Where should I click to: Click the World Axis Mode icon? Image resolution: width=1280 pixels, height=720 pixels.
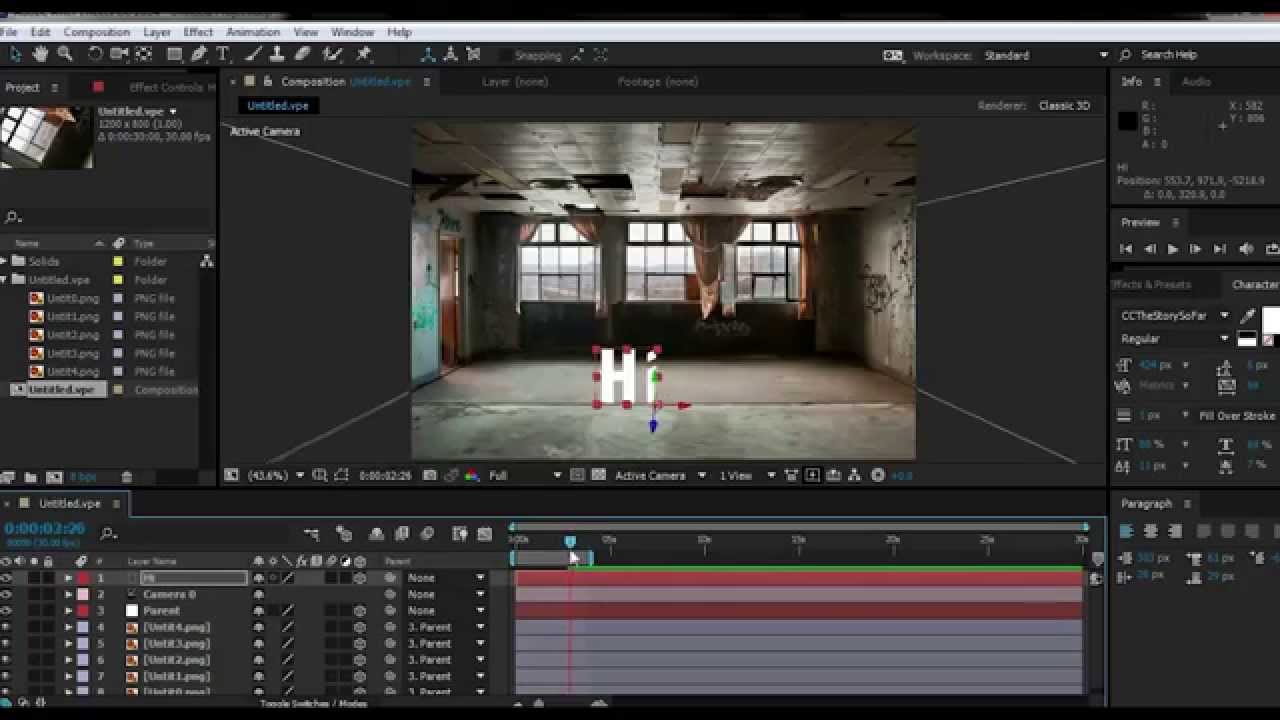click(x=451, y=55)
